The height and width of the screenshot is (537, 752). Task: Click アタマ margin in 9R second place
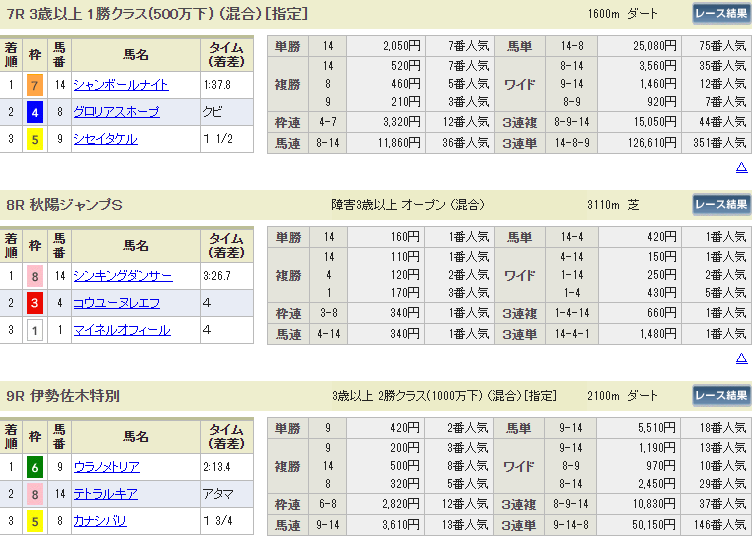tap(218, 494)
